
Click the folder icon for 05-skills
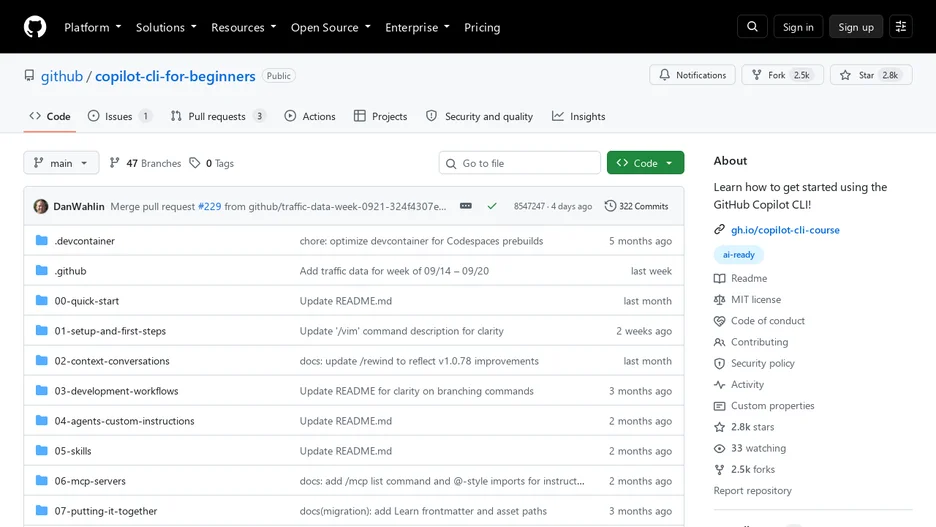tap(41, 451)
